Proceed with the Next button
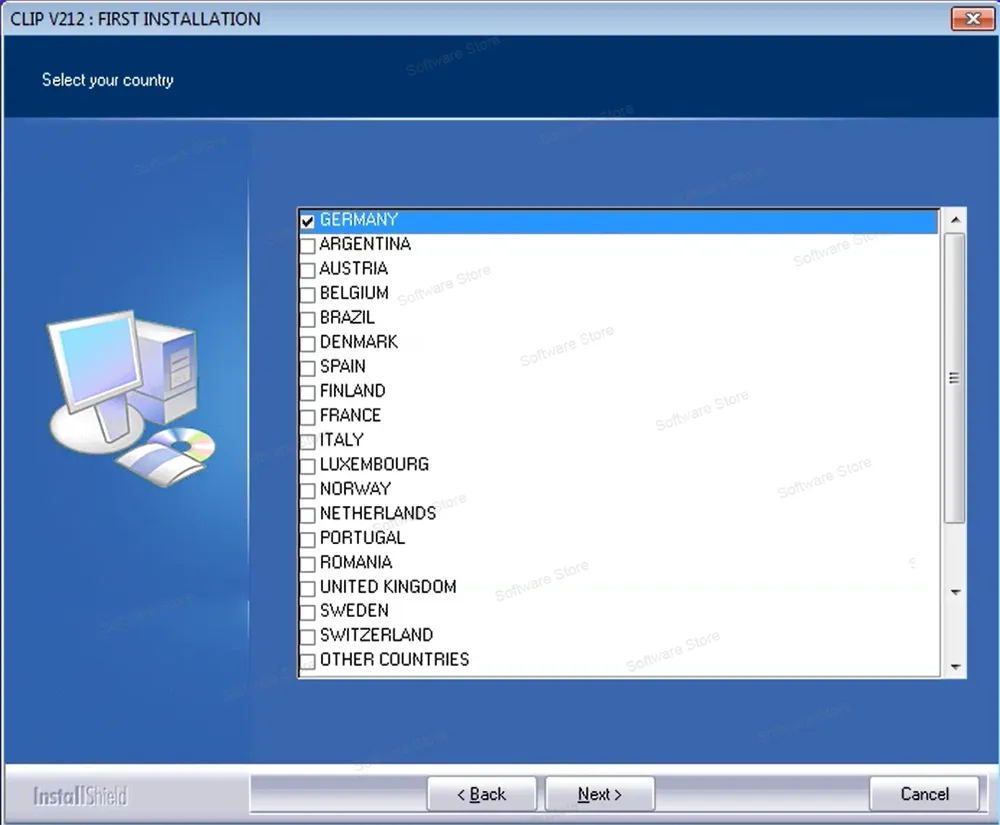This screenshot has width=1000, height=825. pos(599,794)
